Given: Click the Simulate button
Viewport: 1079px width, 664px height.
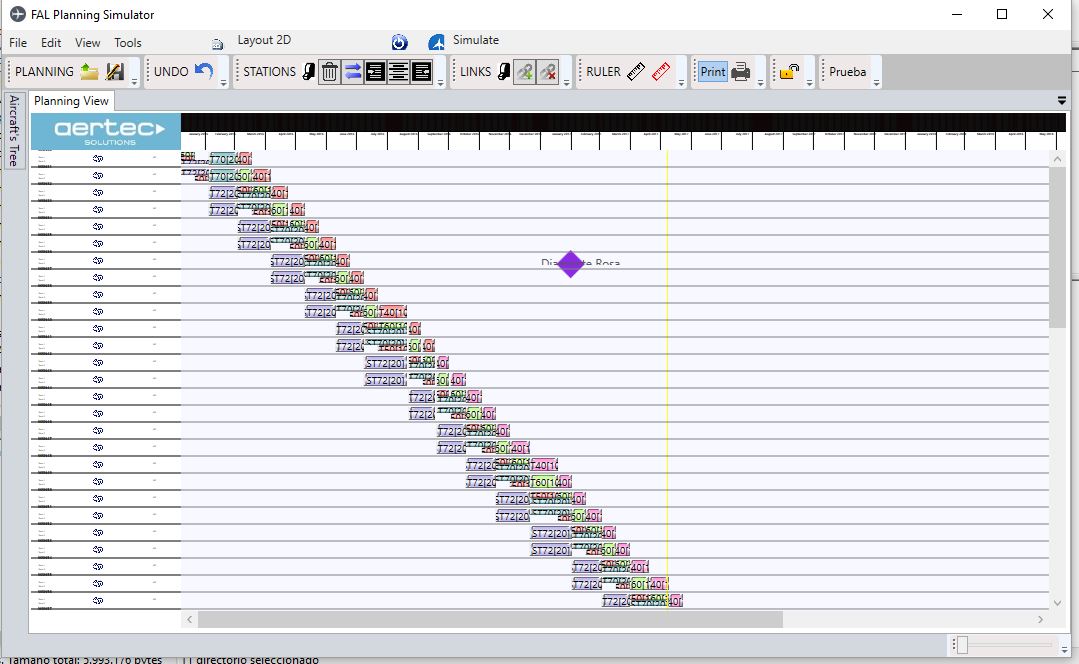Looking at the screenshot, I should pyautogui.click(x=475, y=41).
